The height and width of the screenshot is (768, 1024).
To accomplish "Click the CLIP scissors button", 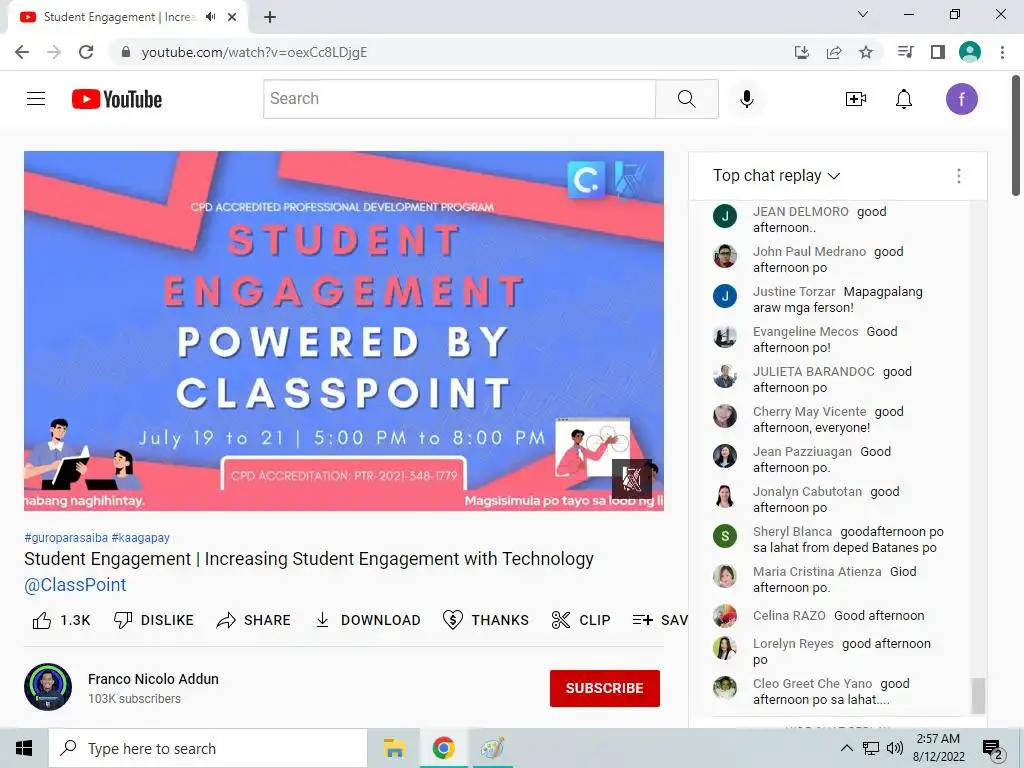I will 581,620.
